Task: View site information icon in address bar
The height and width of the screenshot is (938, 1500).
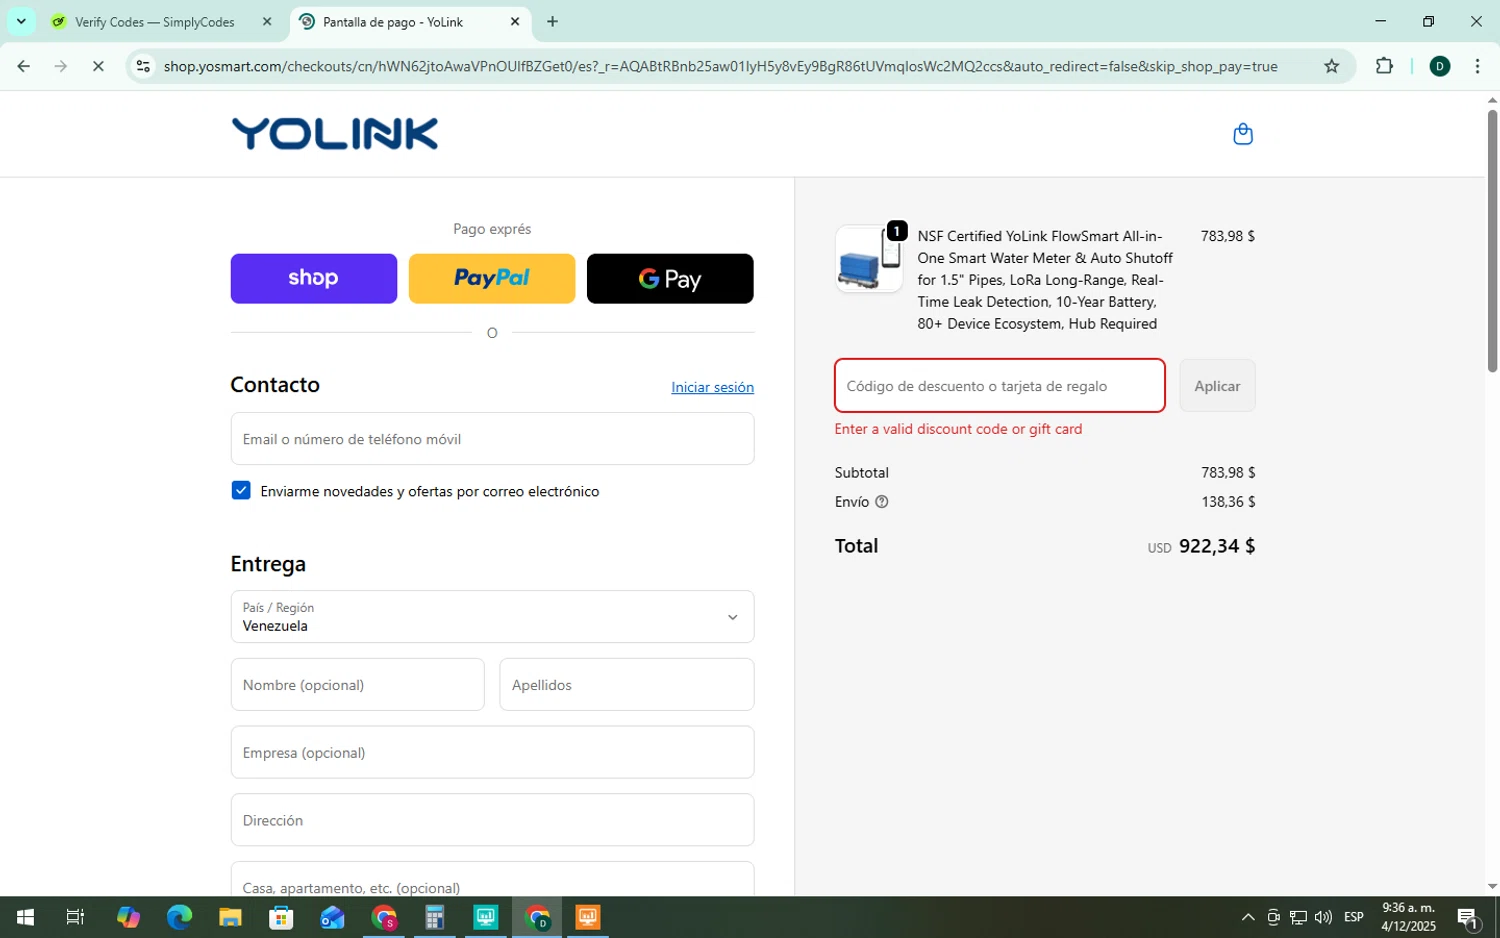Action: [x=143, y=66]
